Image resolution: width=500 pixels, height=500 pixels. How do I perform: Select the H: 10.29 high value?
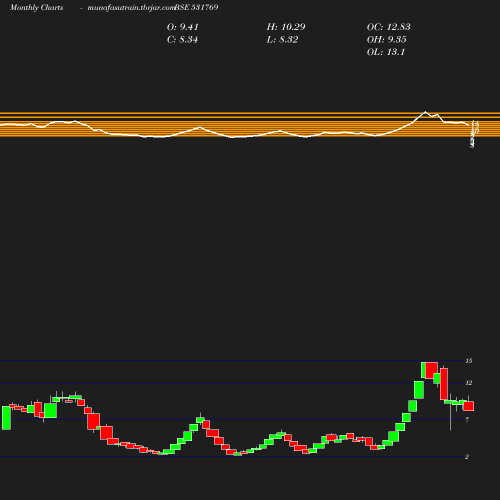tap(286, 27)
